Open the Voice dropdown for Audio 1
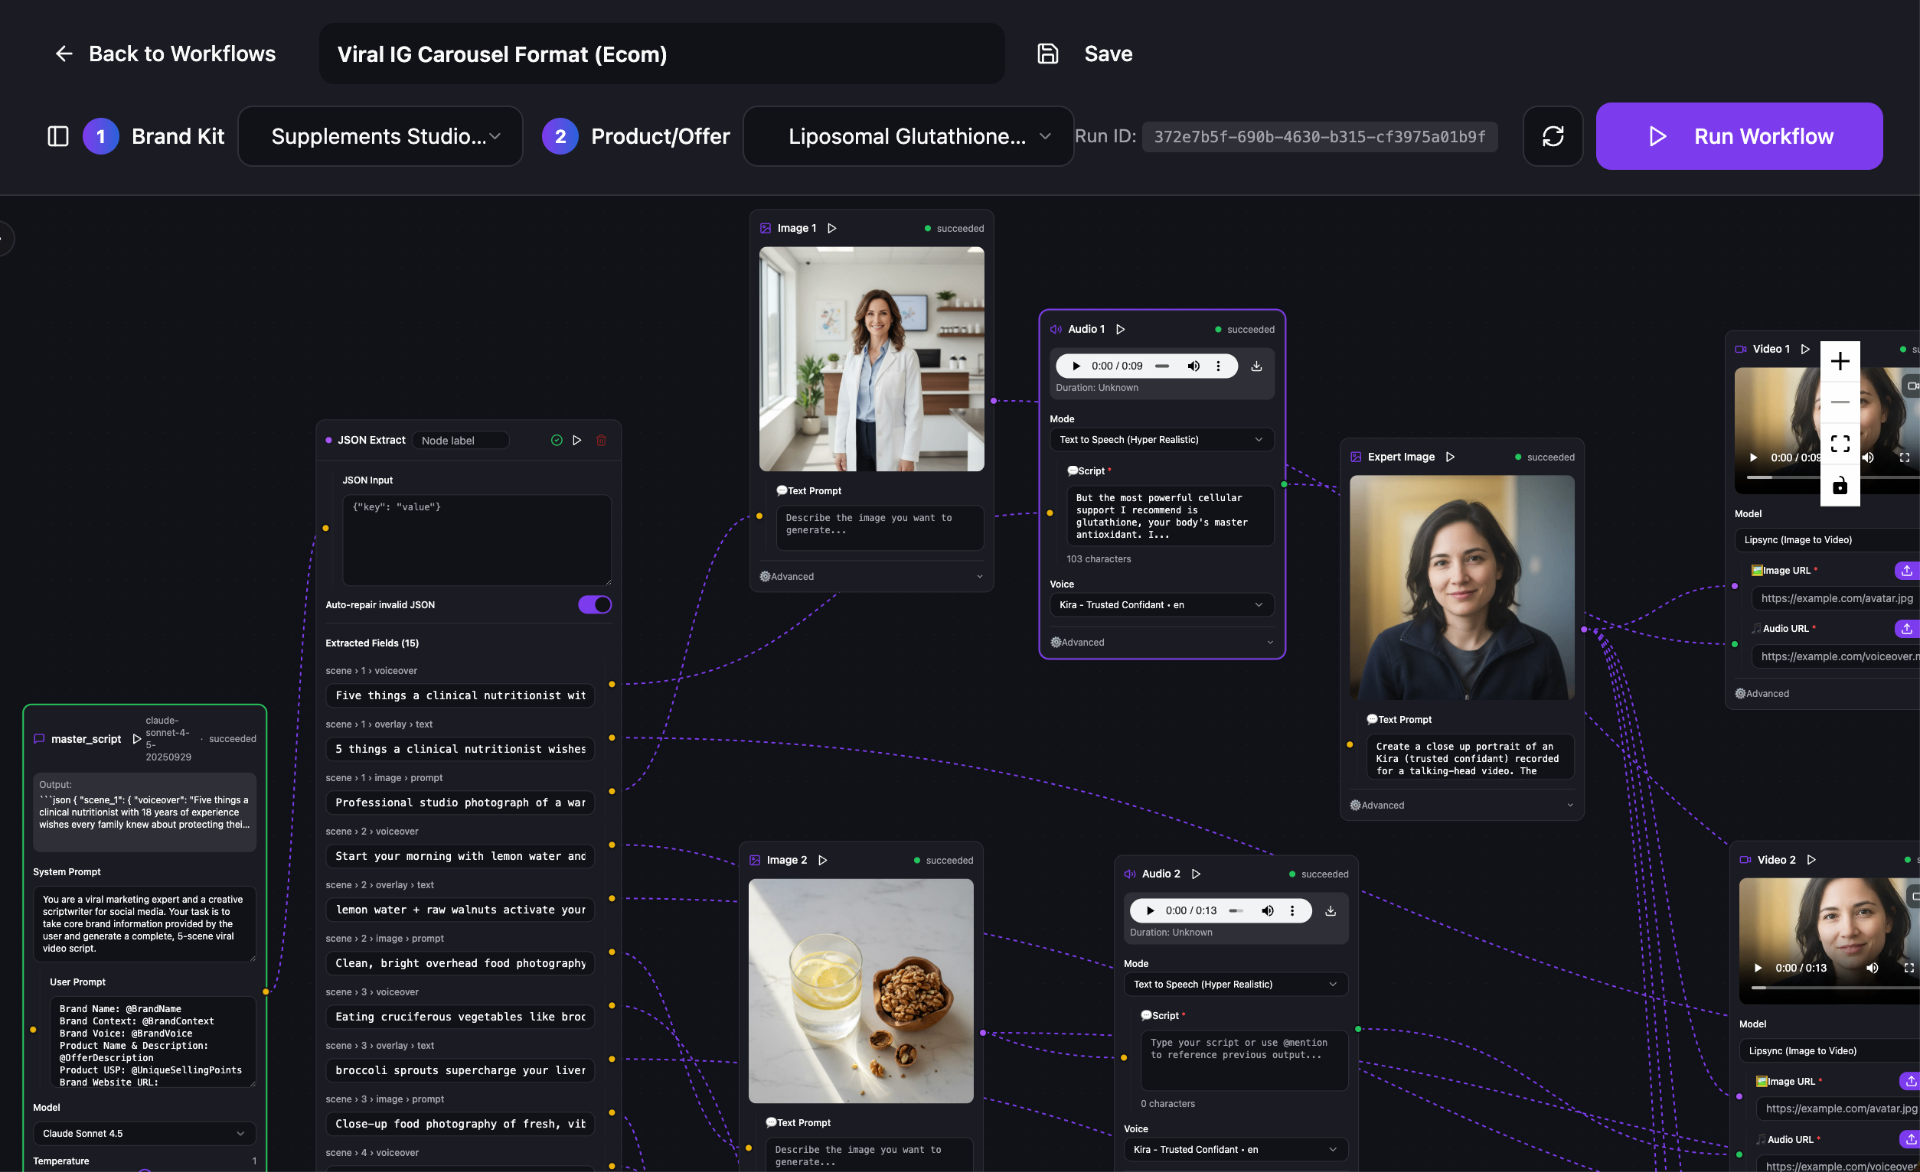The image size is (1920, 1172). click(x=1161, y=605)
